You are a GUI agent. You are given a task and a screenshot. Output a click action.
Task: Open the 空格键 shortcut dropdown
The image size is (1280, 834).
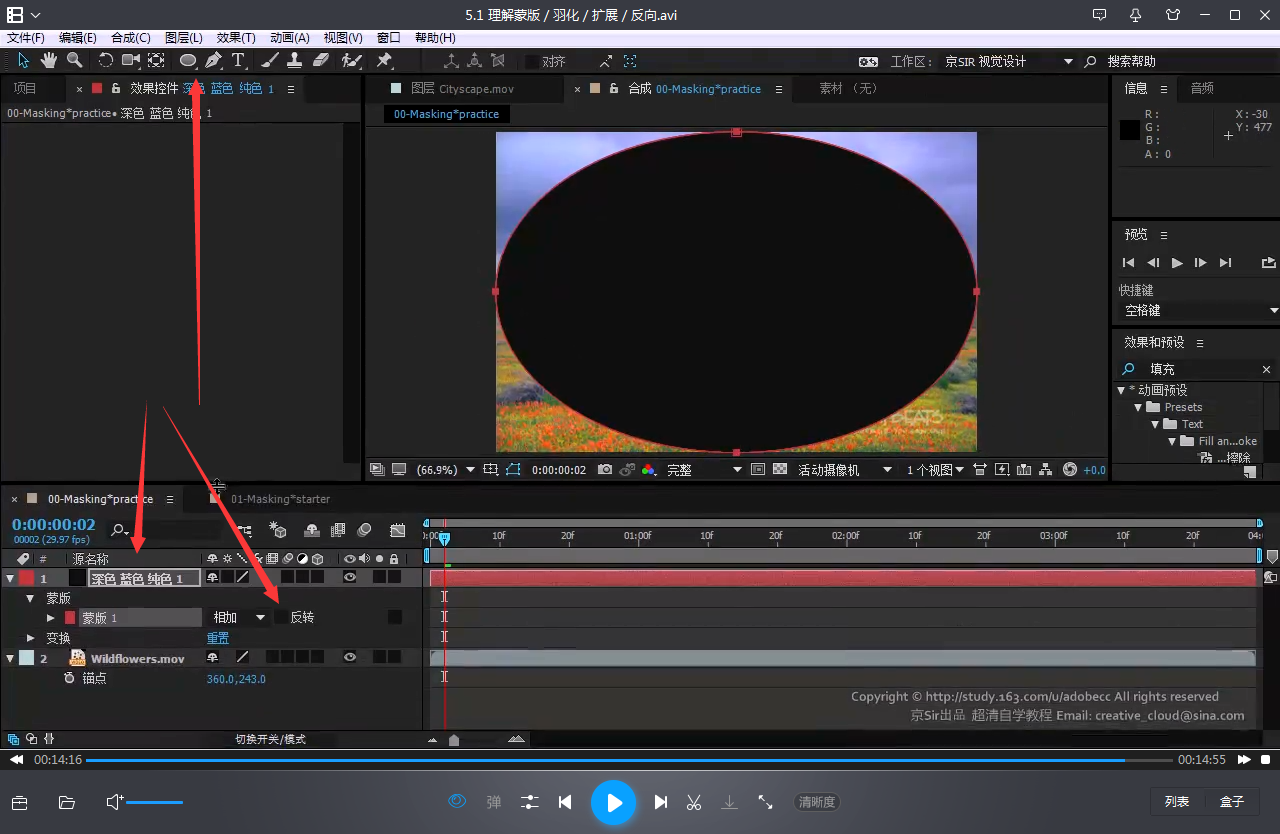click(x=1198, y=311)
